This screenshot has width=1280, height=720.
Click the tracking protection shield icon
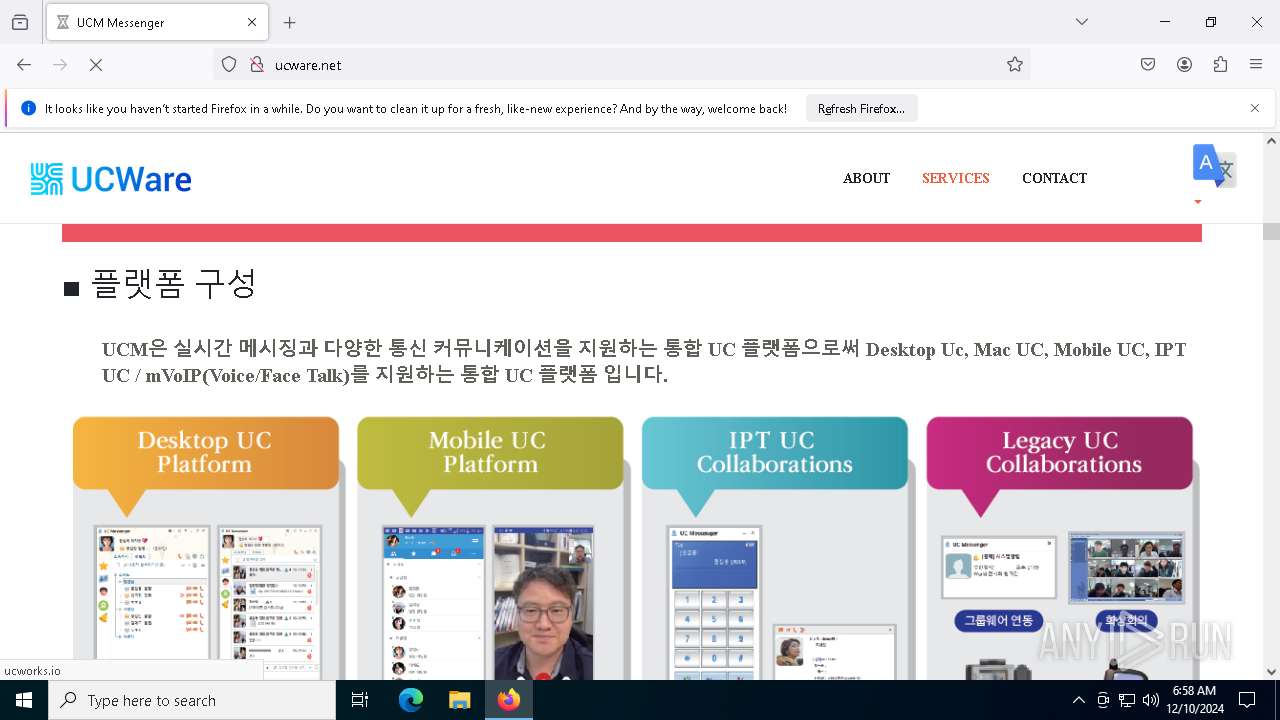229,64
